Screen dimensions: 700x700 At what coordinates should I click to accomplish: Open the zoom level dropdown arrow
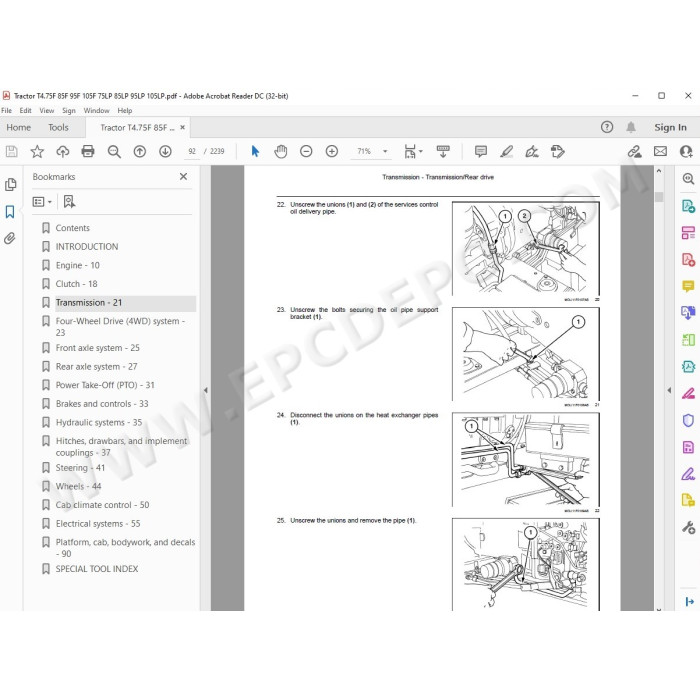tap(385, 152)
